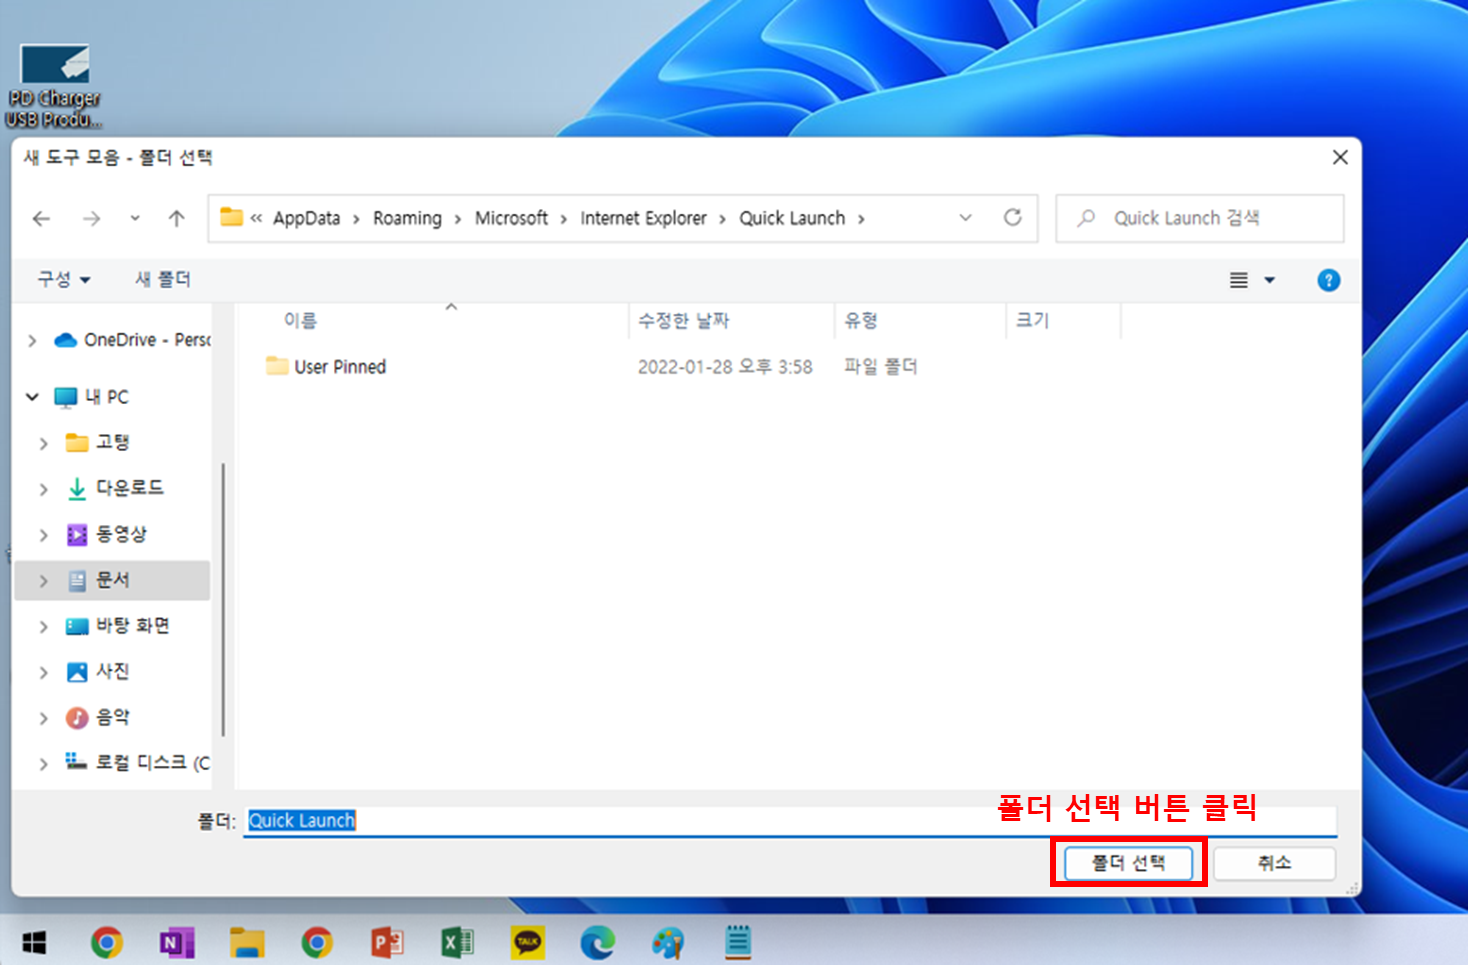The image size is (1468, 965).
Task: Sort by 크기 column header
Action: click(1032, 320)
